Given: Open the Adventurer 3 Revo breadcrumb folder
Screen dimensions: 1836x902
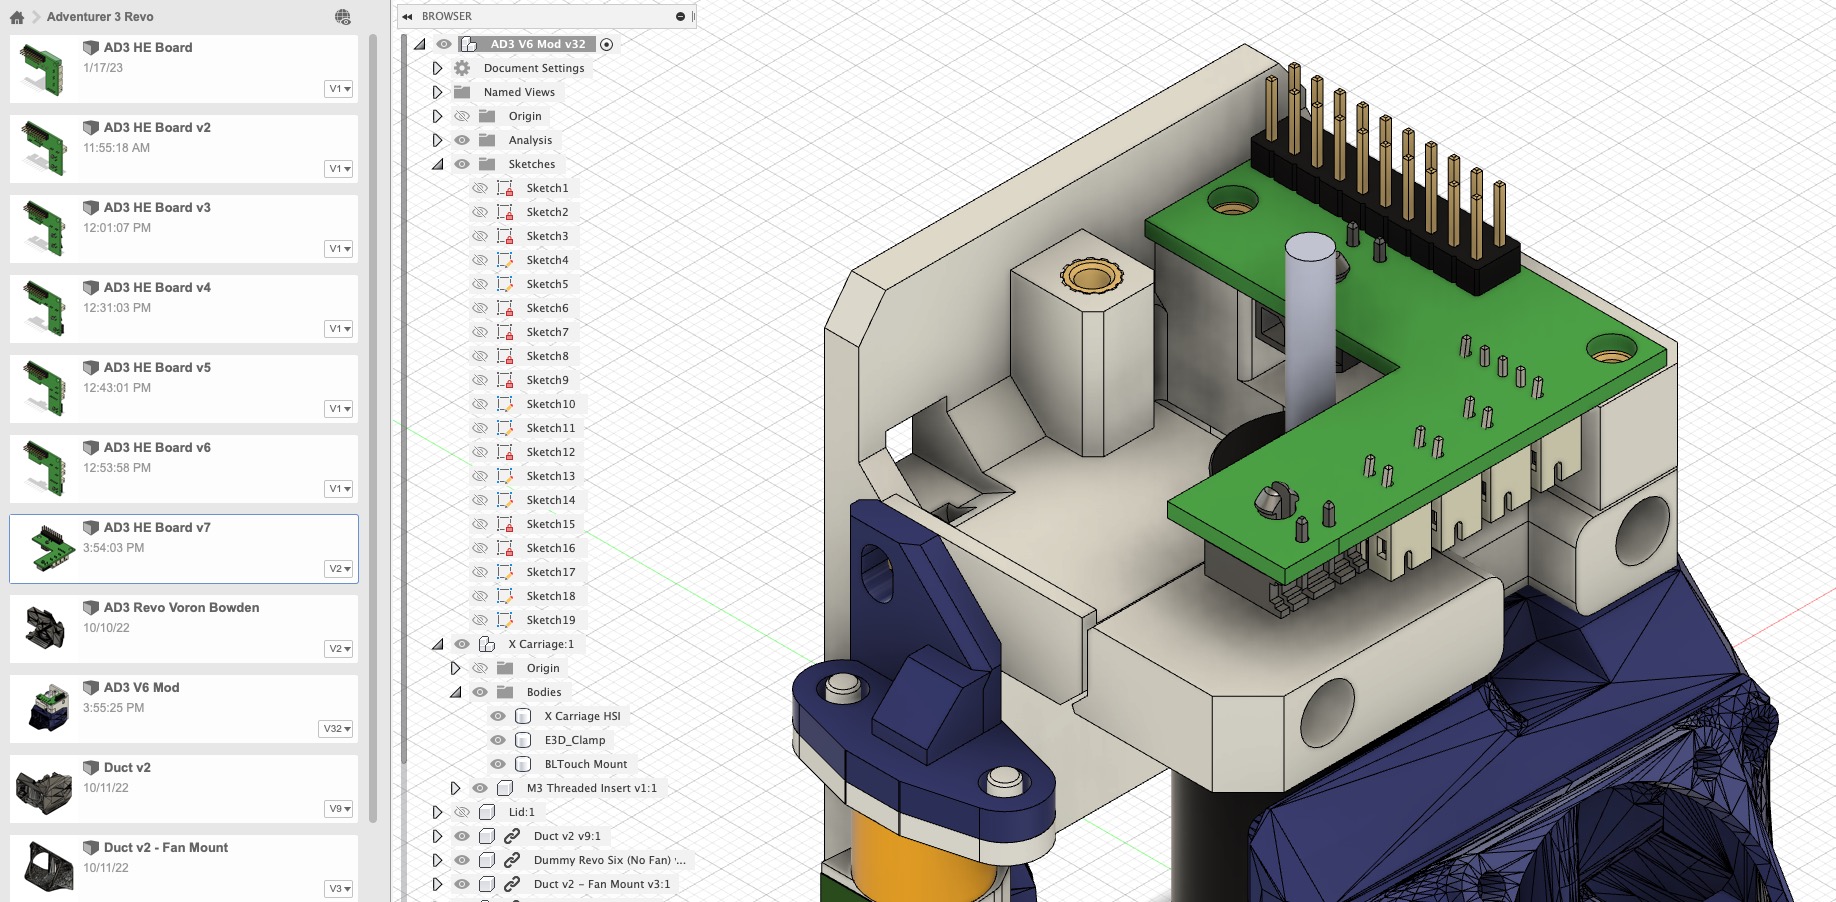Looking at the screenshot, I should [100, 17].
